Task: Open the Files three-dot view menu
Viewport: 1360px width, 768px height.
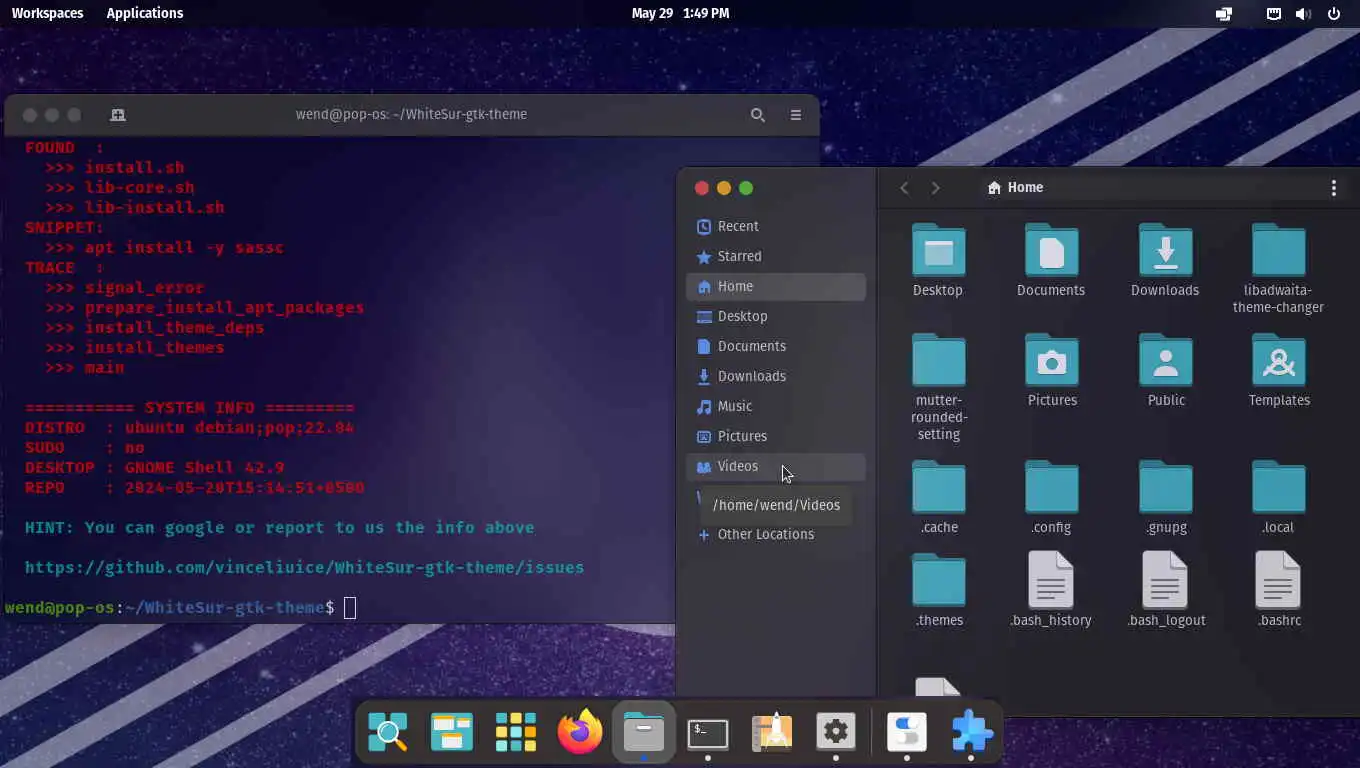Action: (1333, 188)
